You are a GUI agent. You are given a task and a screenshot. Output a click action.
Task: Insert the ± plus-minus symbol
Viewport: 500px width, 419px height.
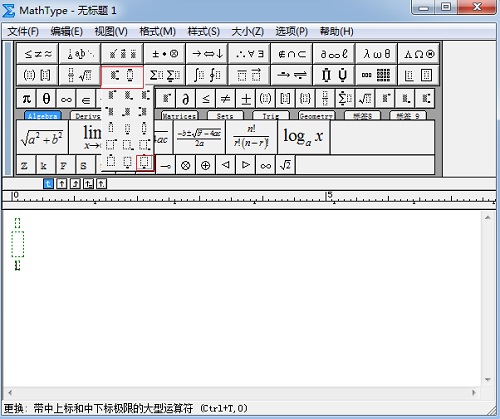click(246, 99)
